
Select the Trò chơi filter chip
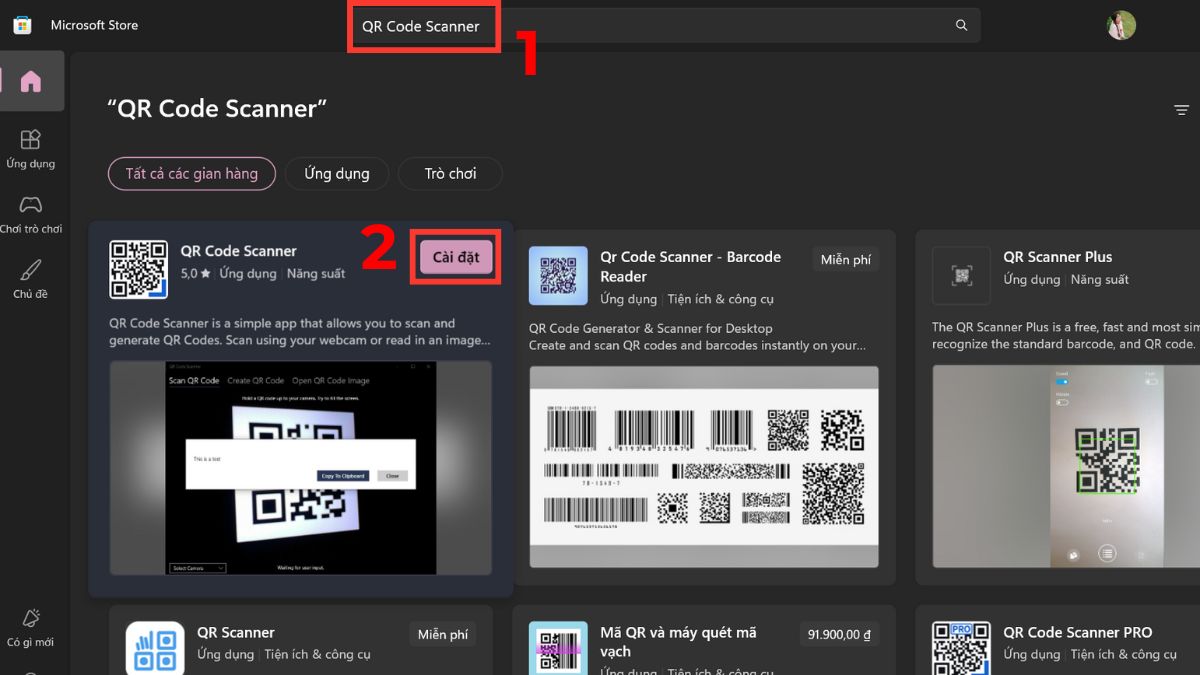coord(450,173)
